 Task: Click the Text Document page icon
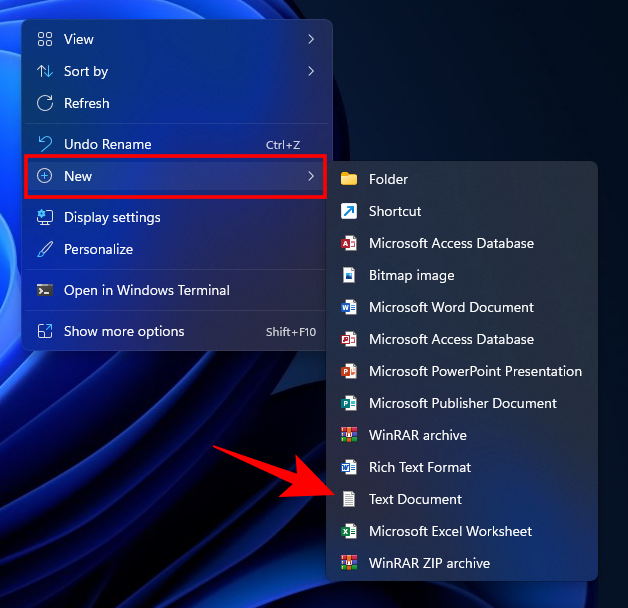point(349,499)
